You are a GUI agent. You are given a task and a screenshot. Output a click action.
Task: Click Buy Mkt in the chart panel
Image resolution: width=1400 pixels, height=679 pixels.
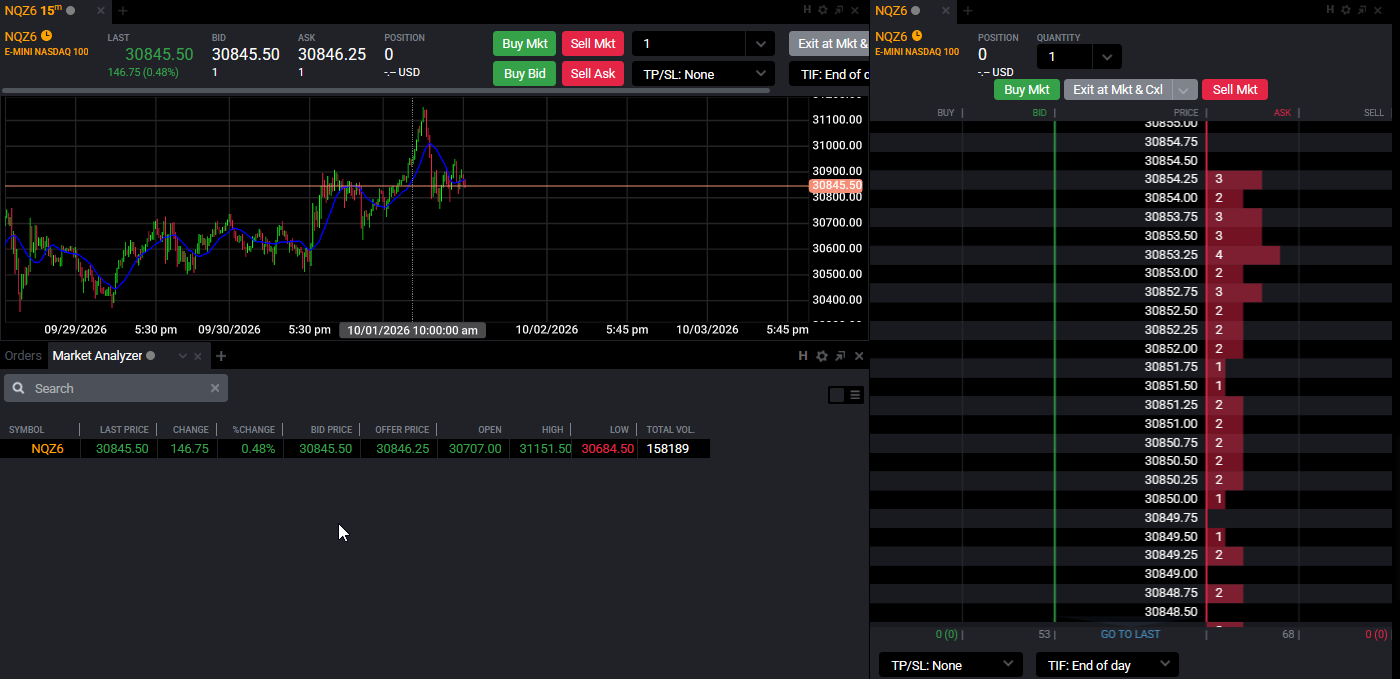(x=525, y=44)
